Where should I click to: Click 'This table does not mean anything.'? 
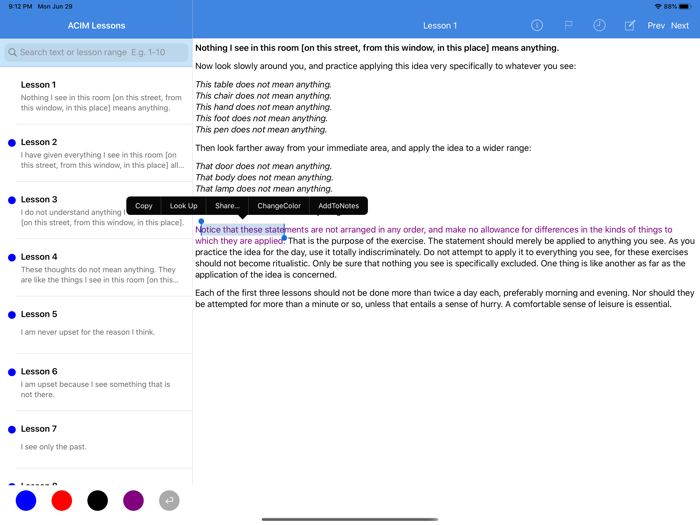[263, 84]
